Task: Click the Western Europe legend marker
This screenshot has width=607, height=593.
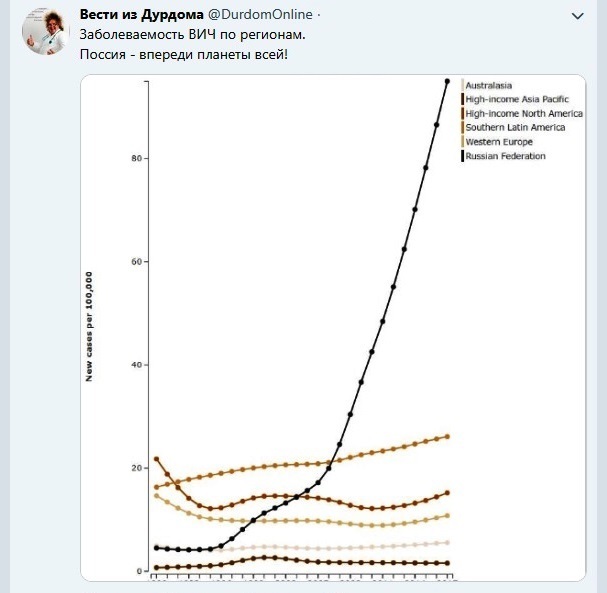Action: (x=462, y=142)
